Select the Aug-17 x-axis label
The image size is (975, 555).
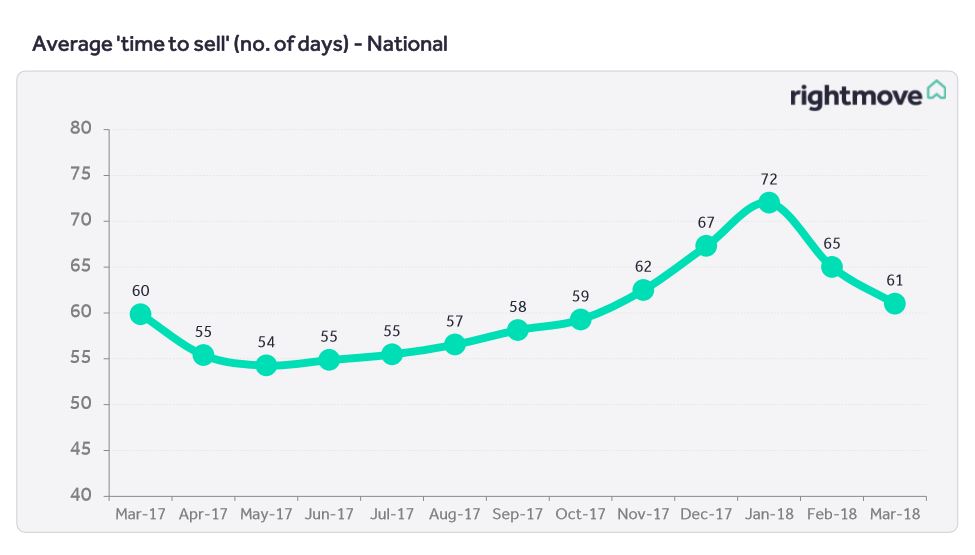click(454, 514)
